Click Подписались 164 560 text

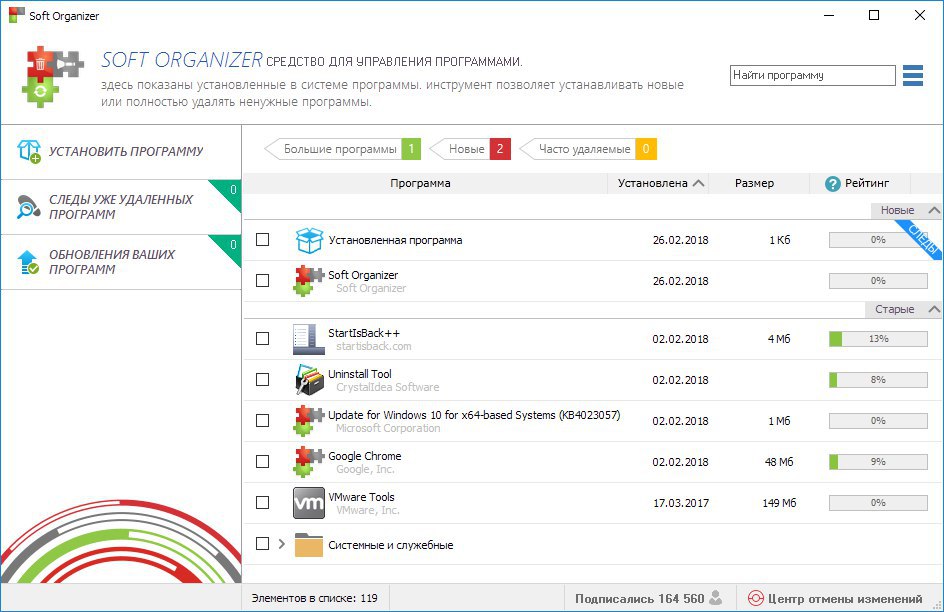tap(639, 599)
